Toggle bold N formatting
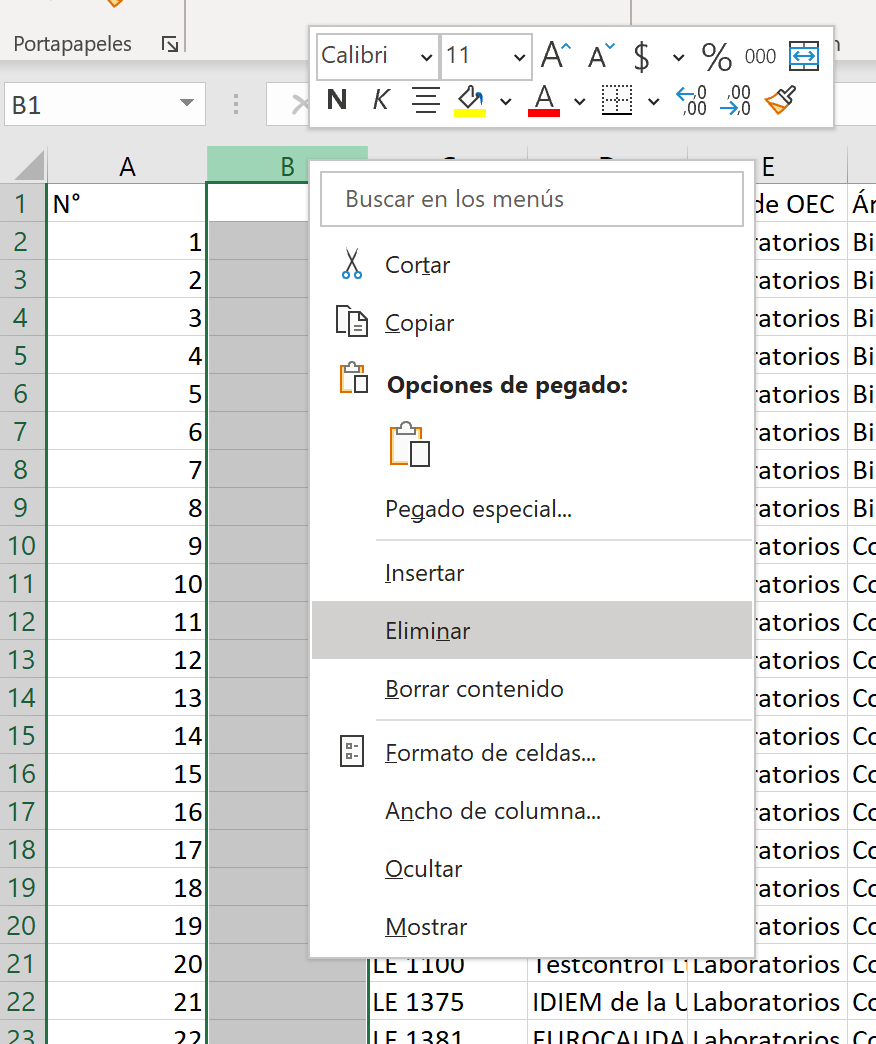This screenshot has width=876, height=1044. pos(337,100)
